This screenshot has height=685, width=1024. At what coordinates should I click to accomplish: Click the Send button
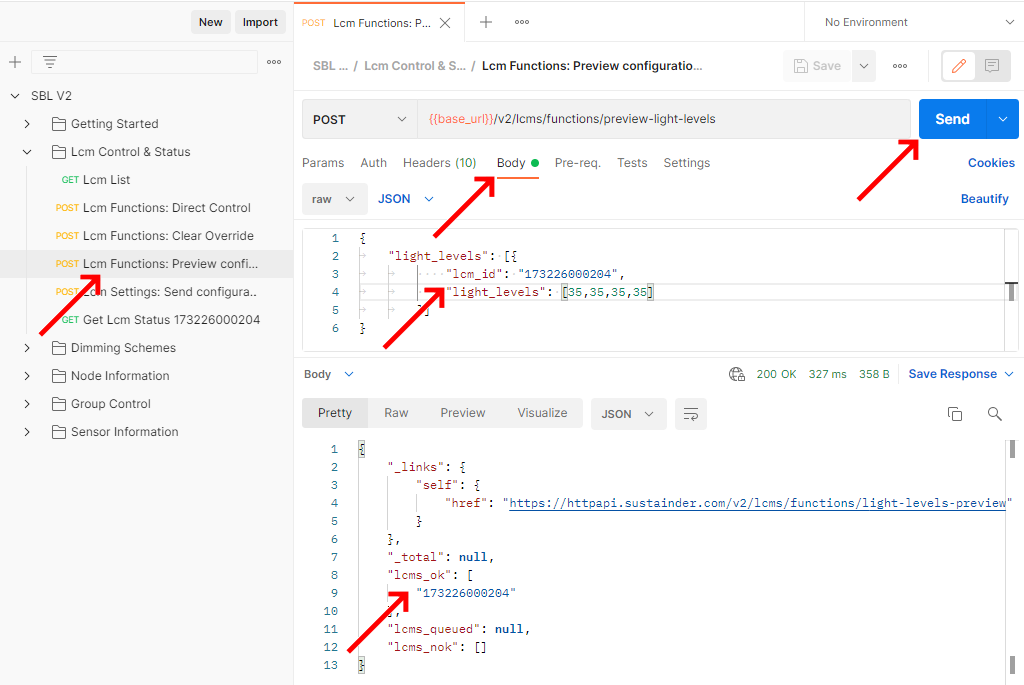[x=951, y=118]
